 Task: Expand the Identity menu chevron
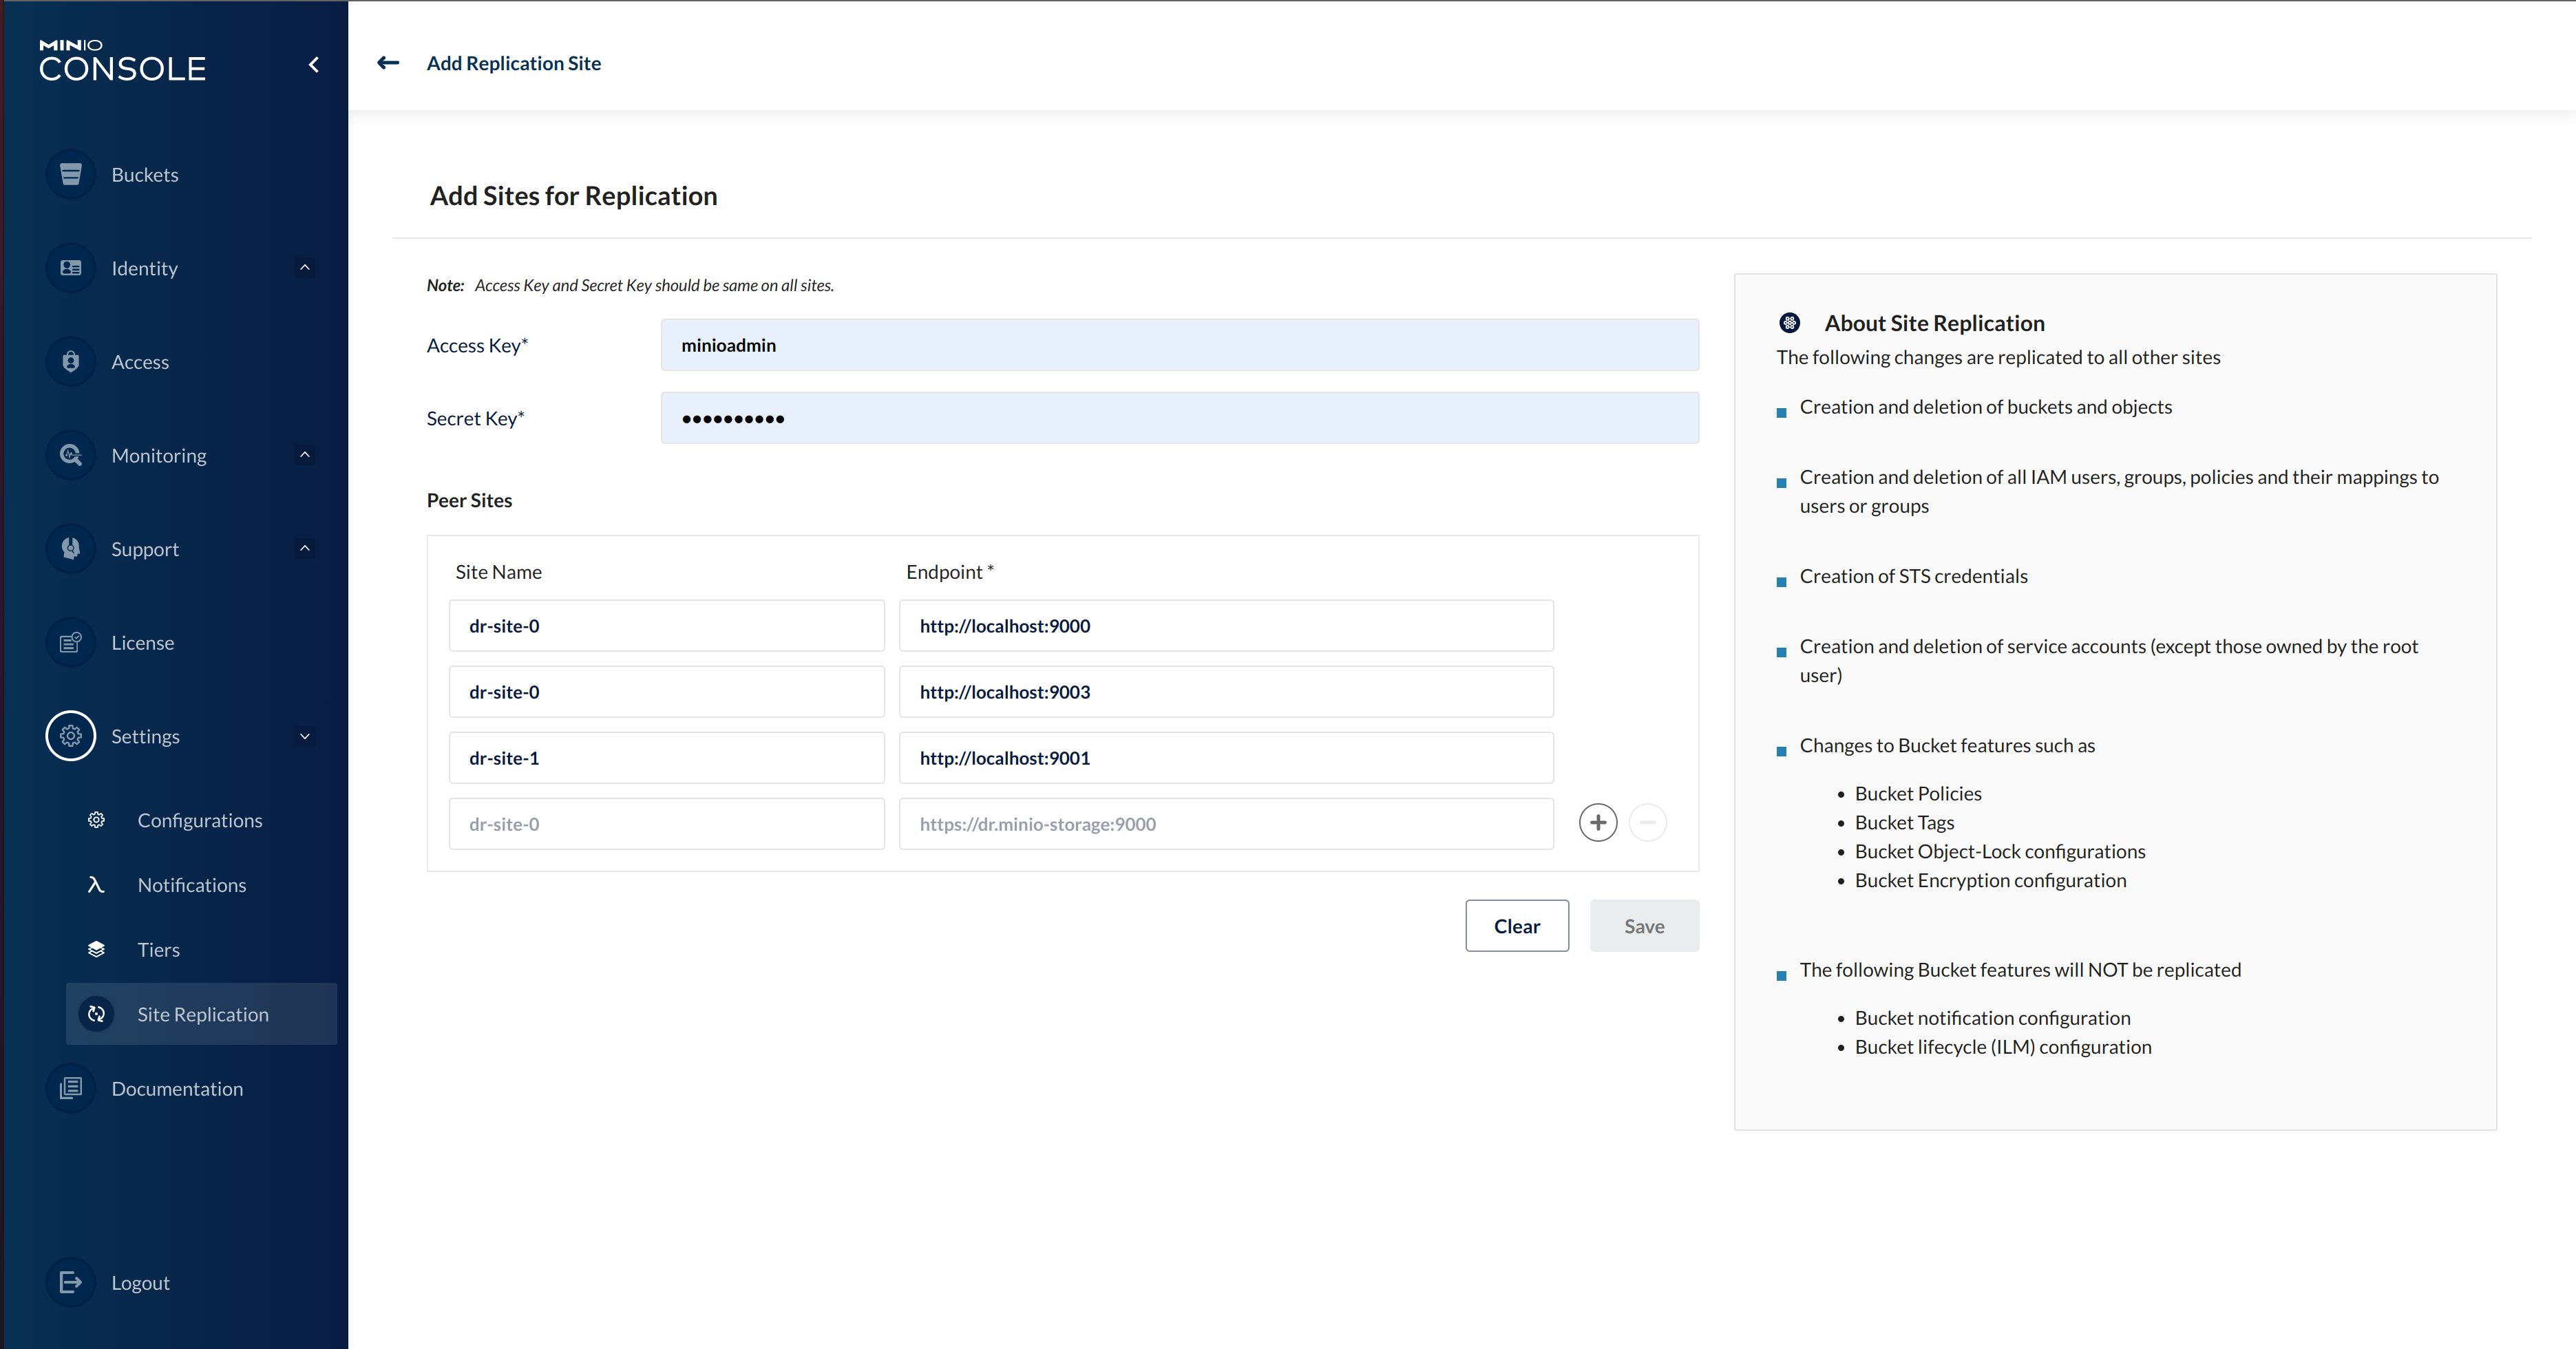coord(305,268)
